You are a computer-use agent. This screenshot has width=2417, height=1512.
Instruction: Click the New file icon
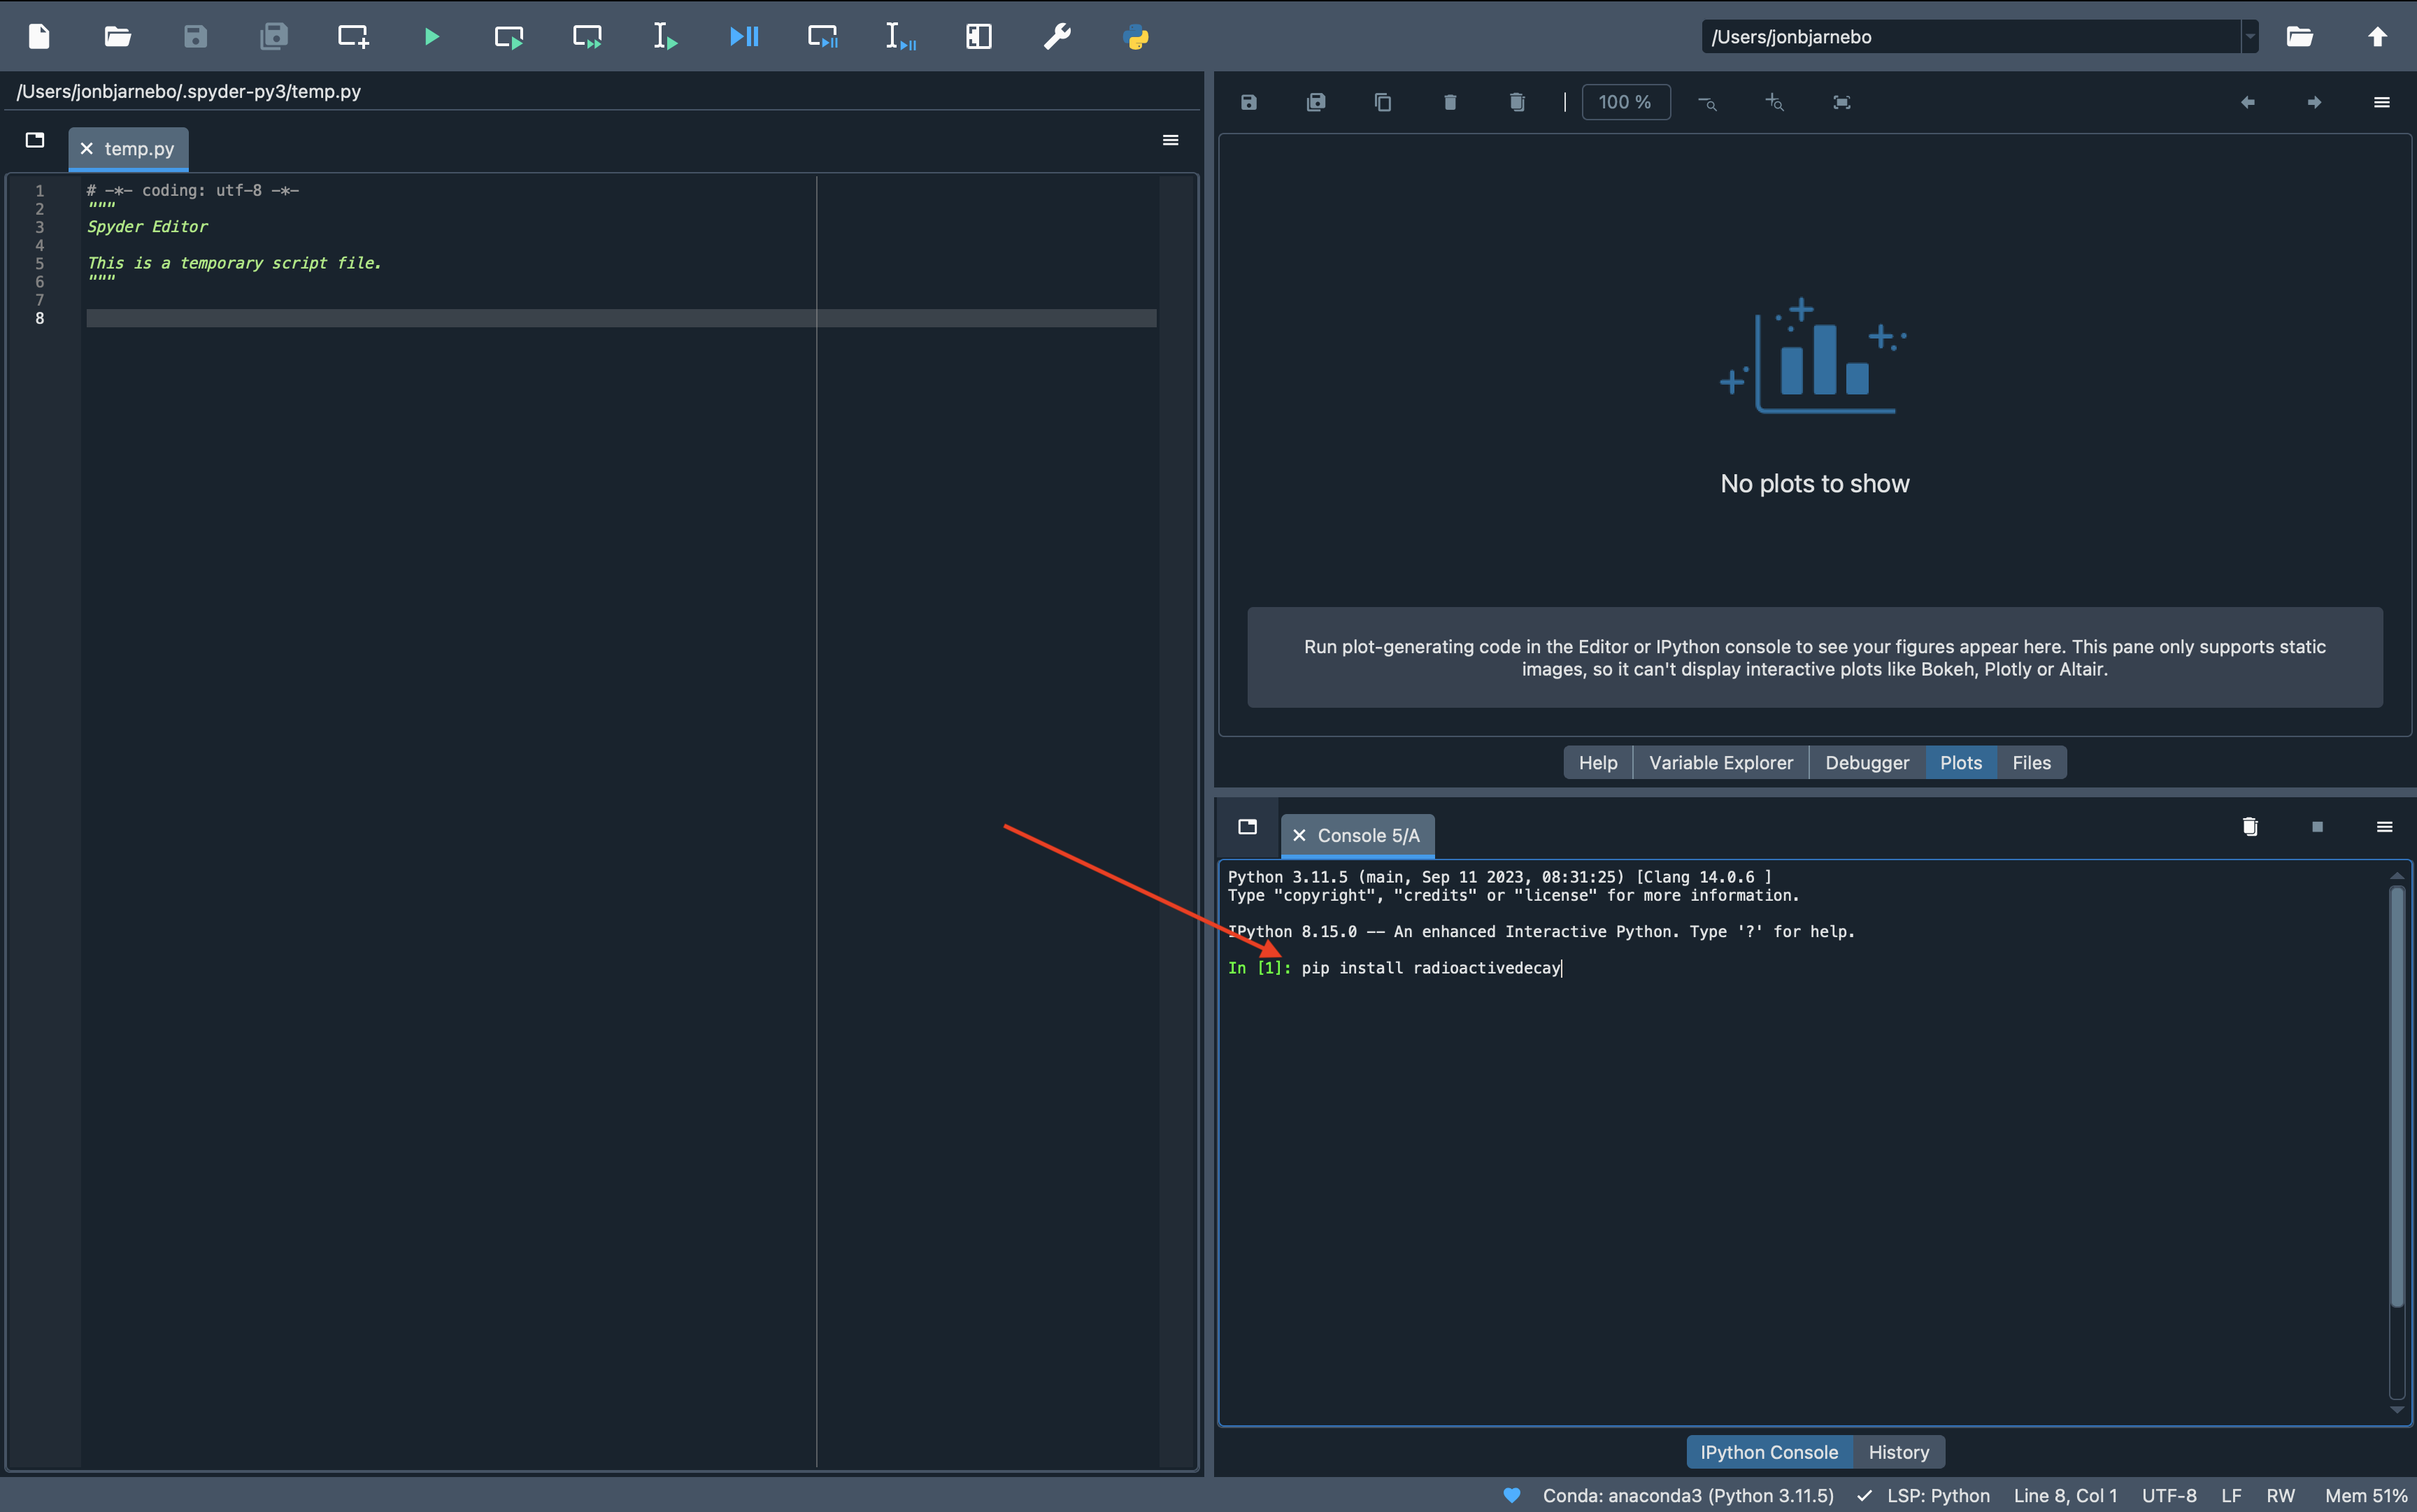[39, 37]
